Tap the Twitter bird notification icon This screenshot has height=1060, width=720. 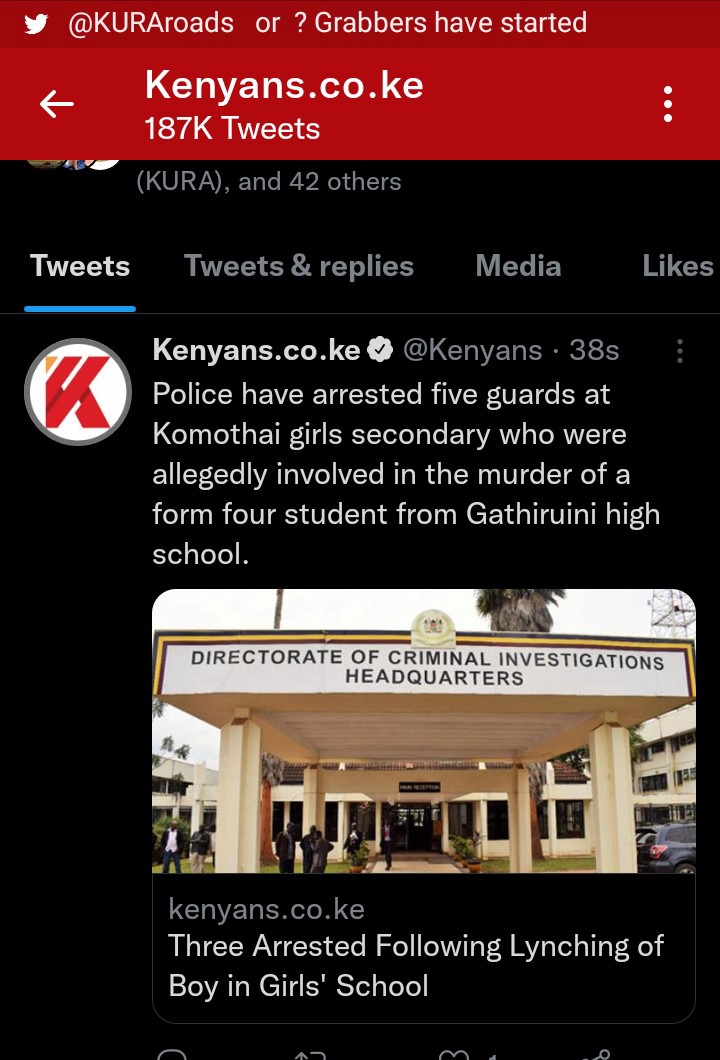coord(35,24)
